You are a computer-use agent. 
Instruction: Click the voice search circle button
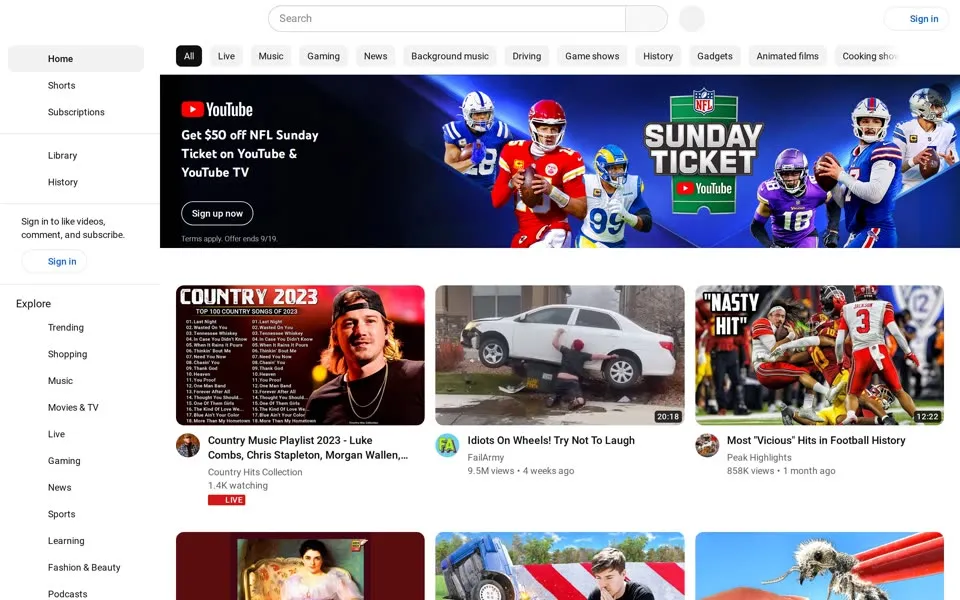click(692, 18)
